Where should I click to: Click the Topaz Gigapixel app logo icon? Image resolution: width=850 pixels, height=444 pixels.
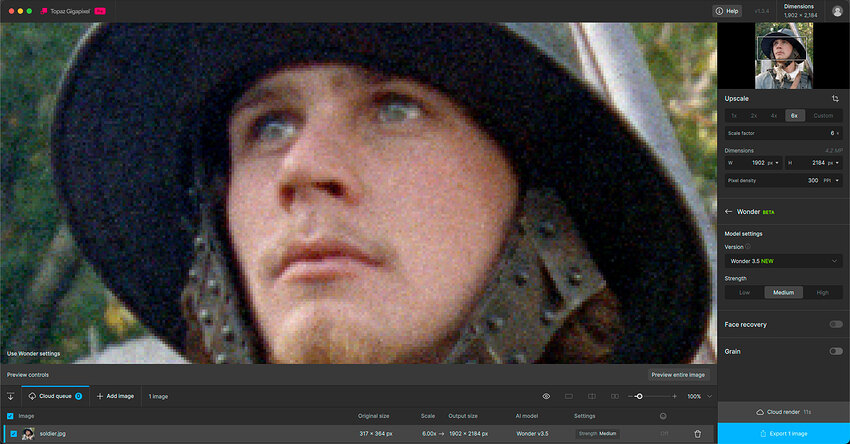tap(44, 11)
